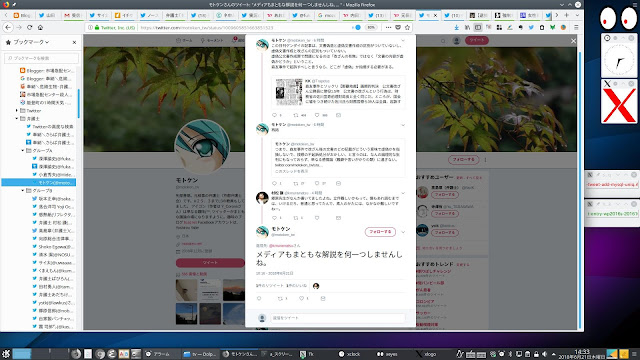
Task: Open a new browser tab with plus
Action: point(567,15)
